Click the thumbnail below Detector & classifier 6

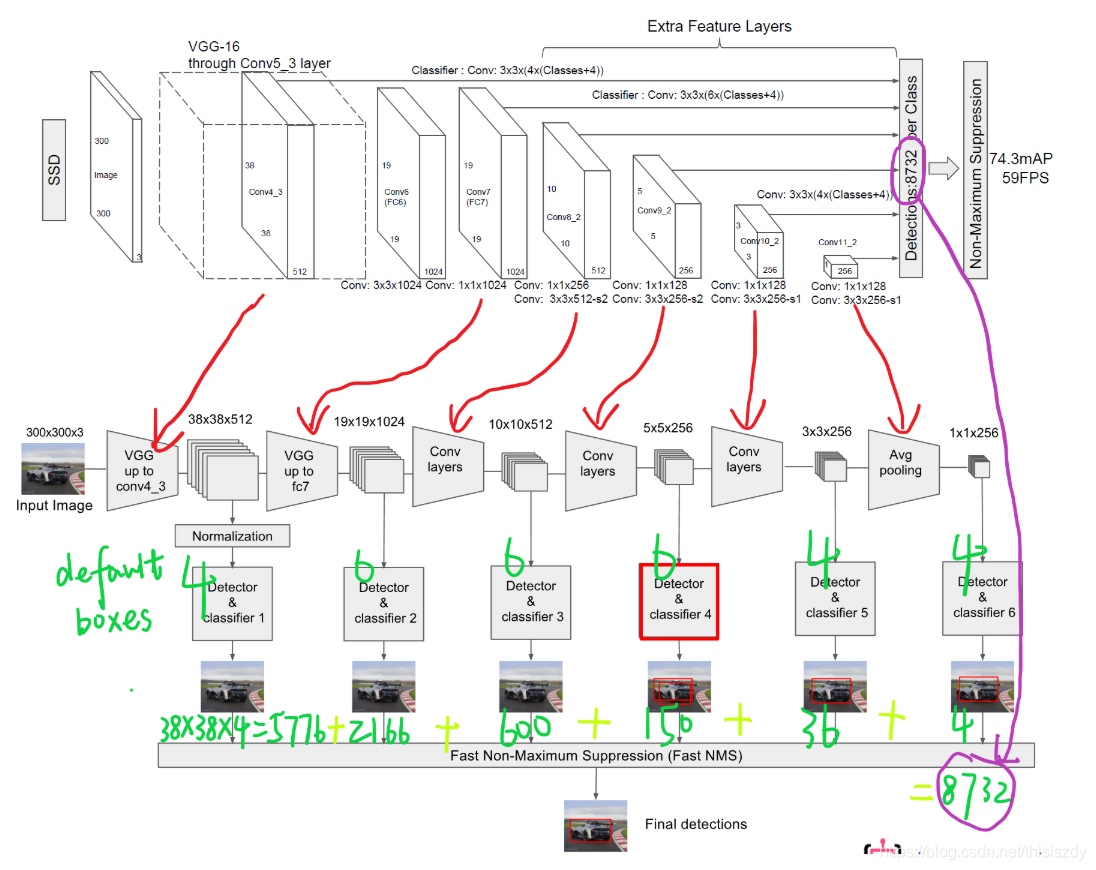coord(982,687)
